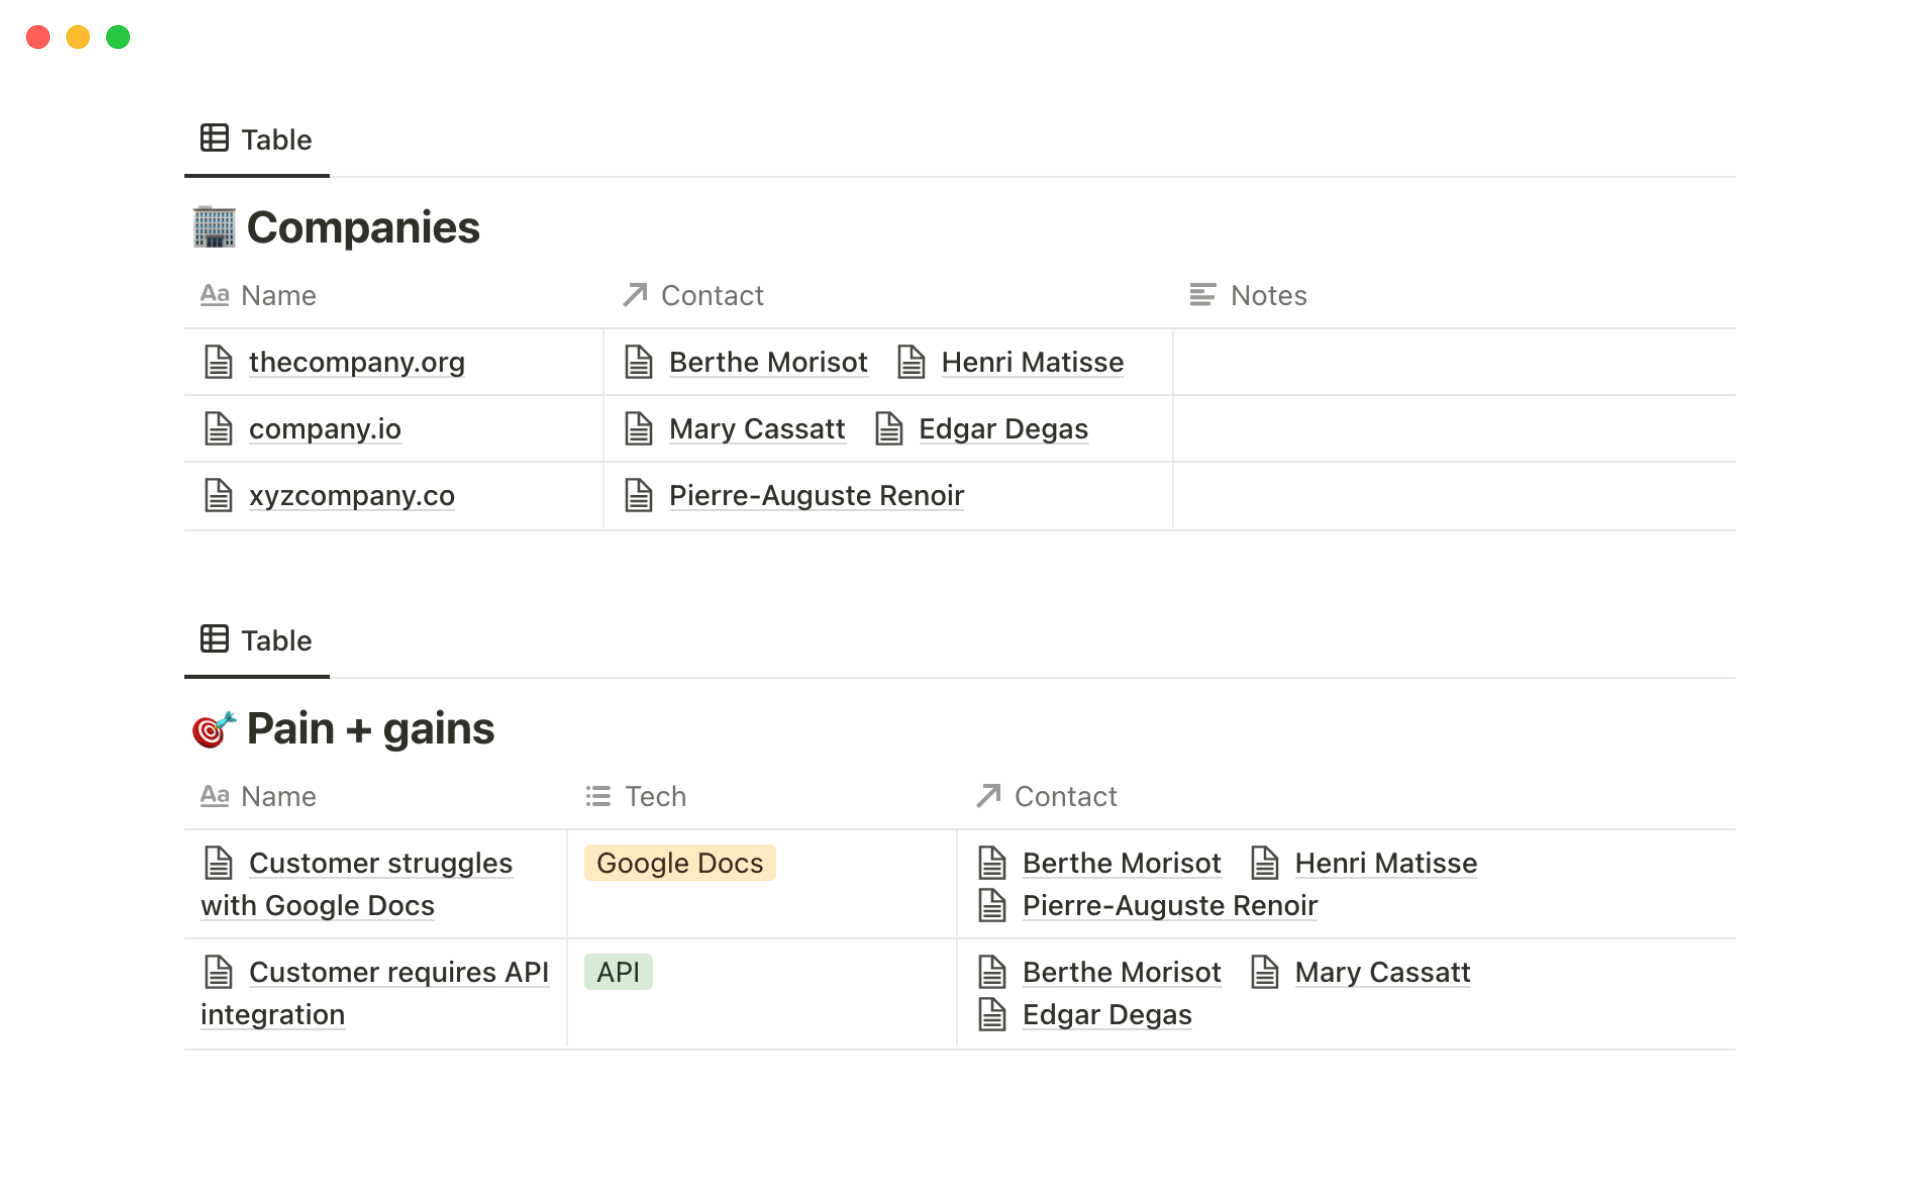Click the empty Notes cell for thecompany.org

pos(1453,362)
